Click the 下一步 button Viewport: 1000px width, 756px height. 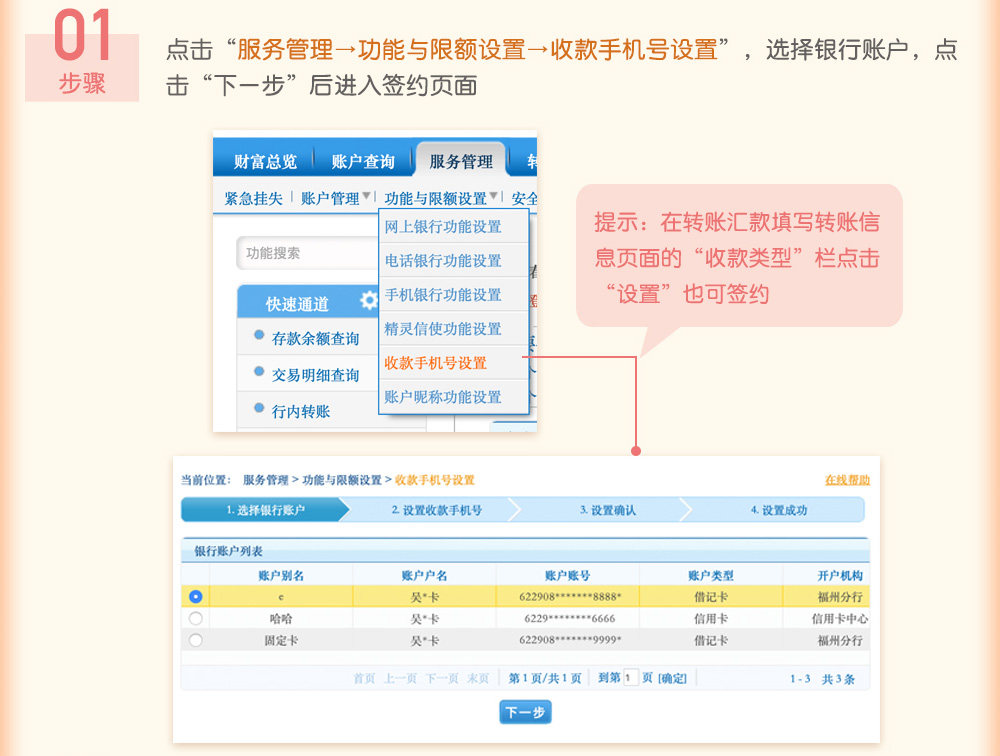point(525,712)
